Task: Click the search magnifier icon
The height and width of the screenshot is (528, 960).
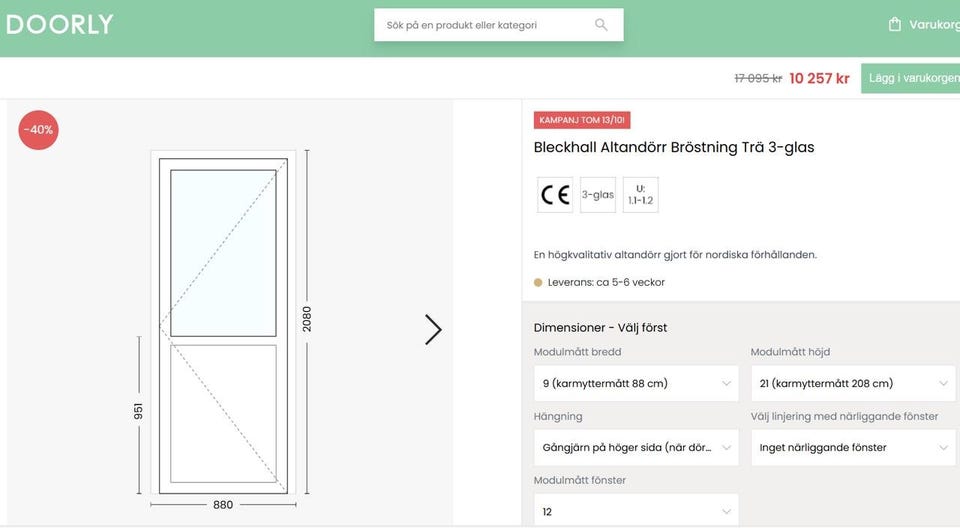Action: tap(601, 25)
